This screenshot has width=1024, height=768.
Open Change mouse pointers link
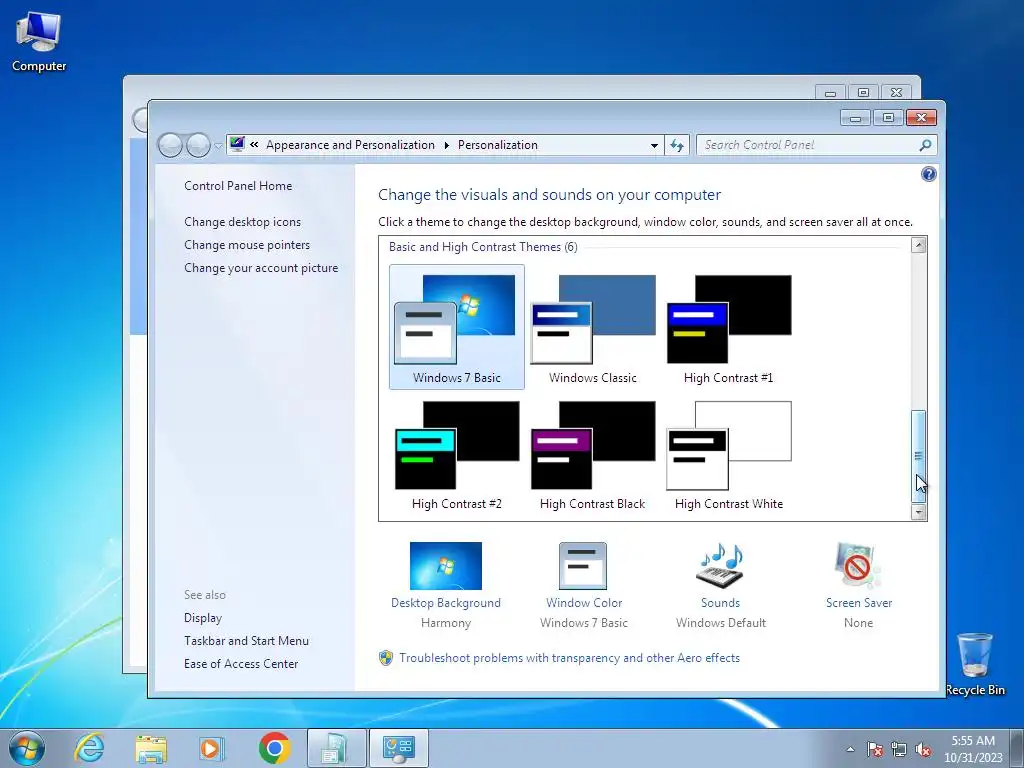coord(247,245)
